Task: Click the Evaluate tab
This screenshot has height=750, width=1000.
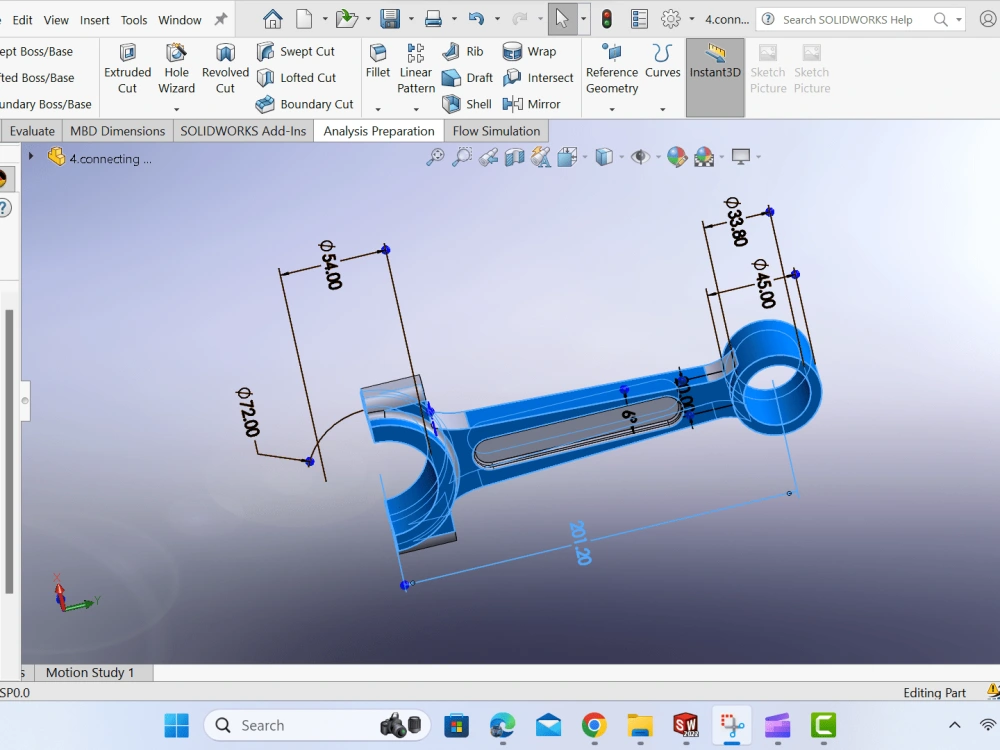Action: [x=32, y=130]
